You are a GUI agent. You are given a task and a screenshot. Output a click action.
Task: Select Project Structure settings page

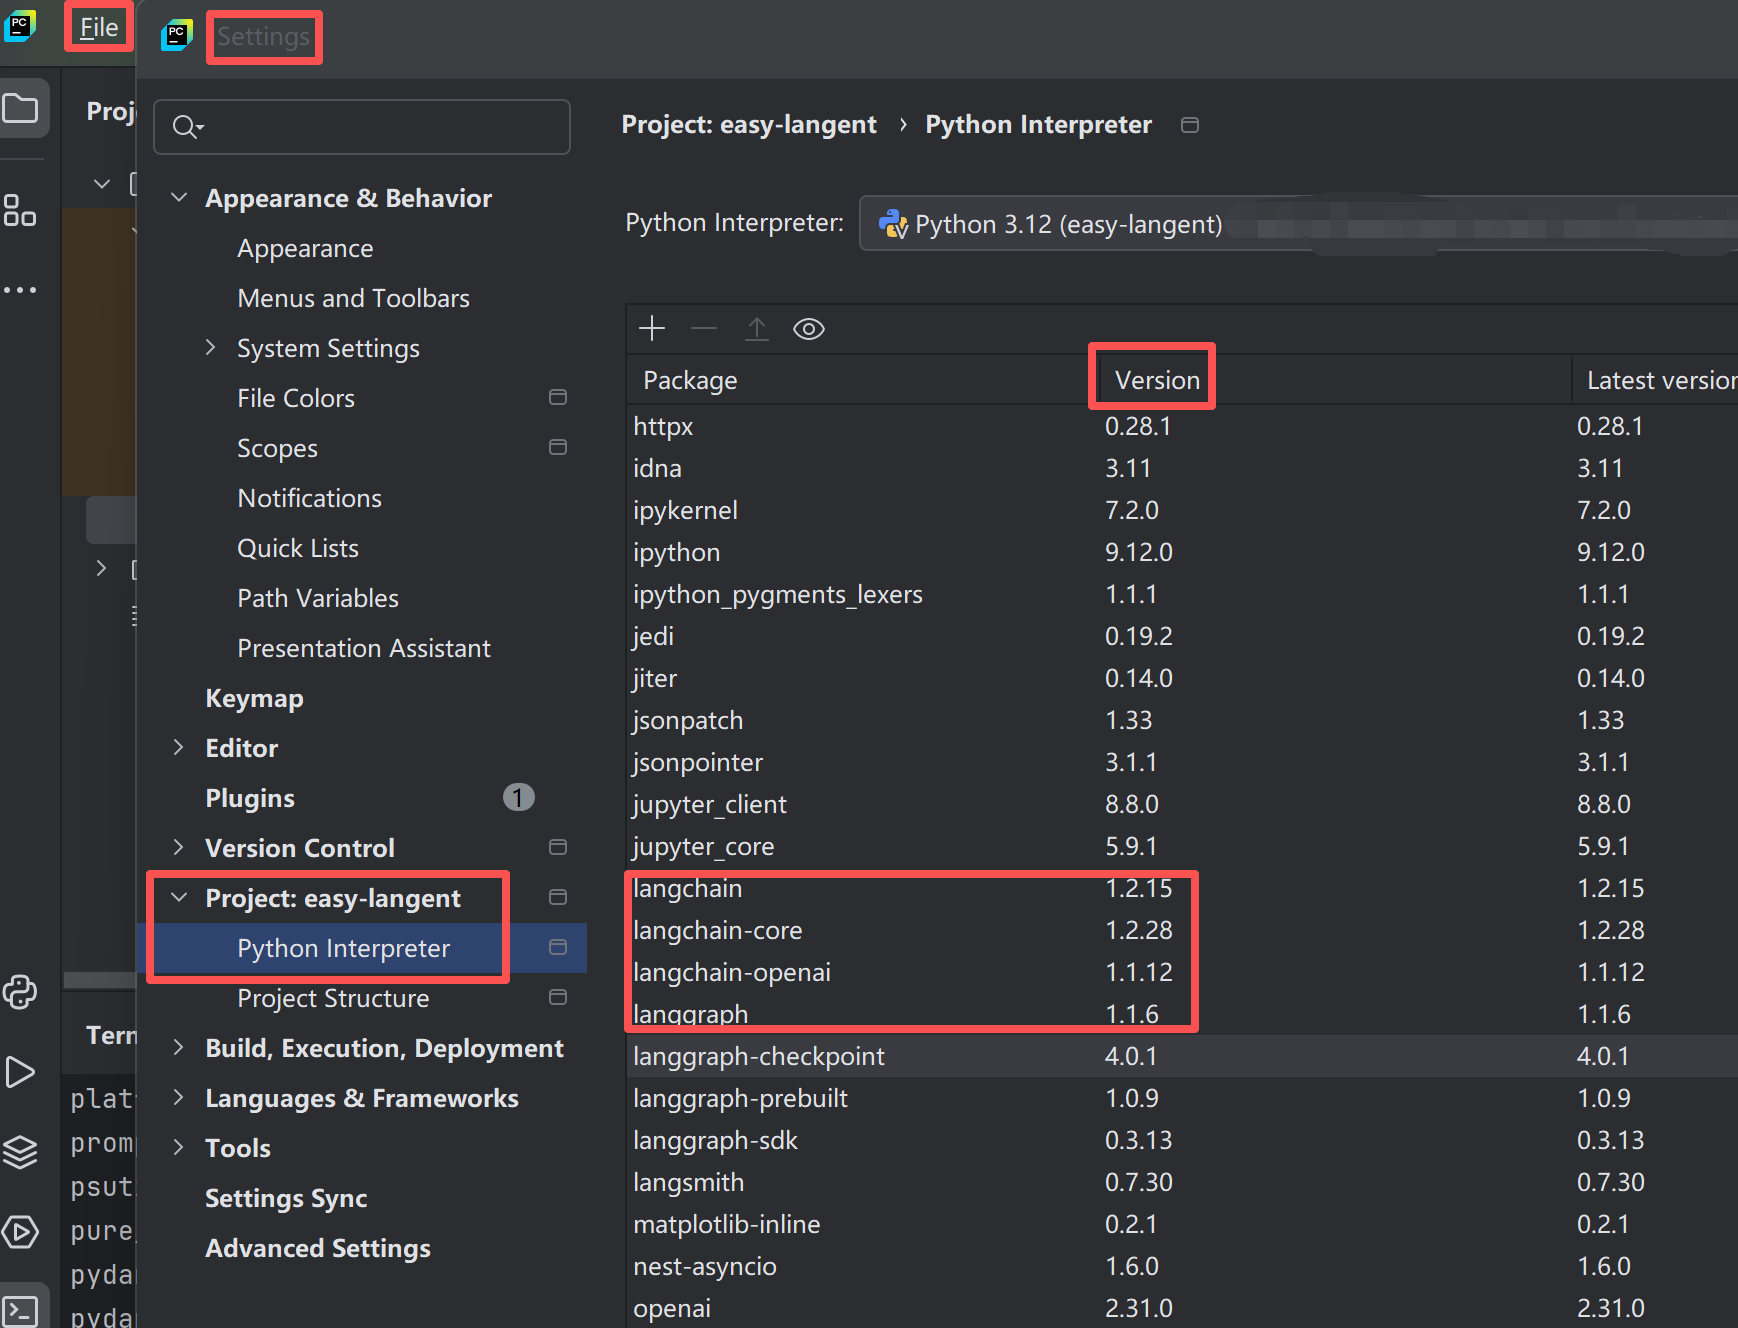click(x=333, y=998)
